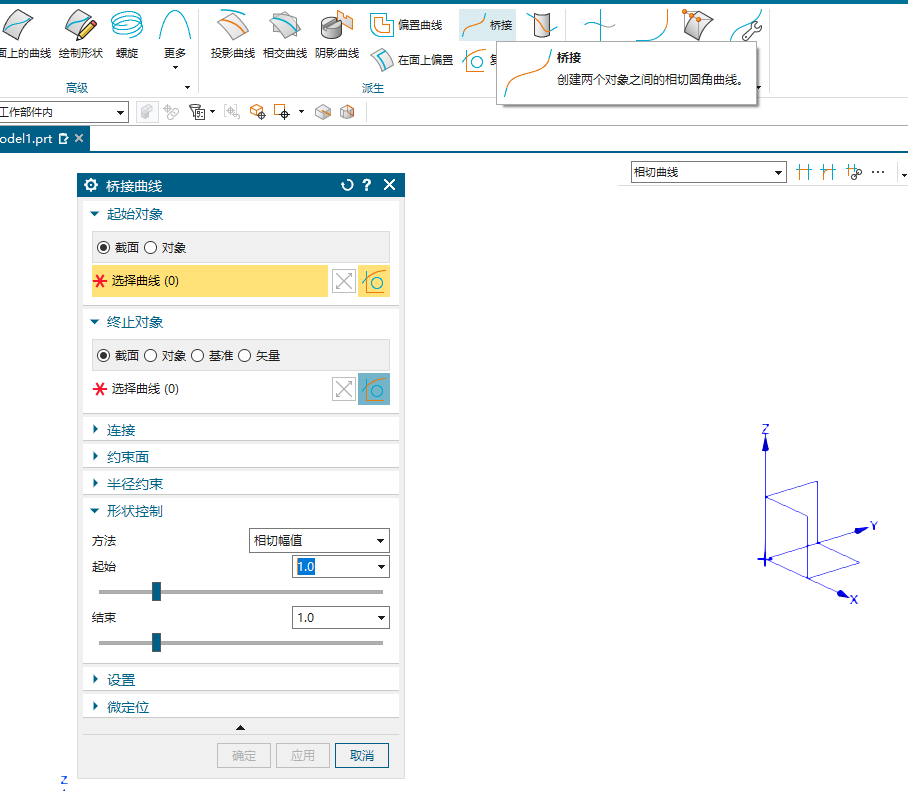Click the grey box with orange line icon
The width and height of the screenshot is (908, 791).
tap(323, 112)
